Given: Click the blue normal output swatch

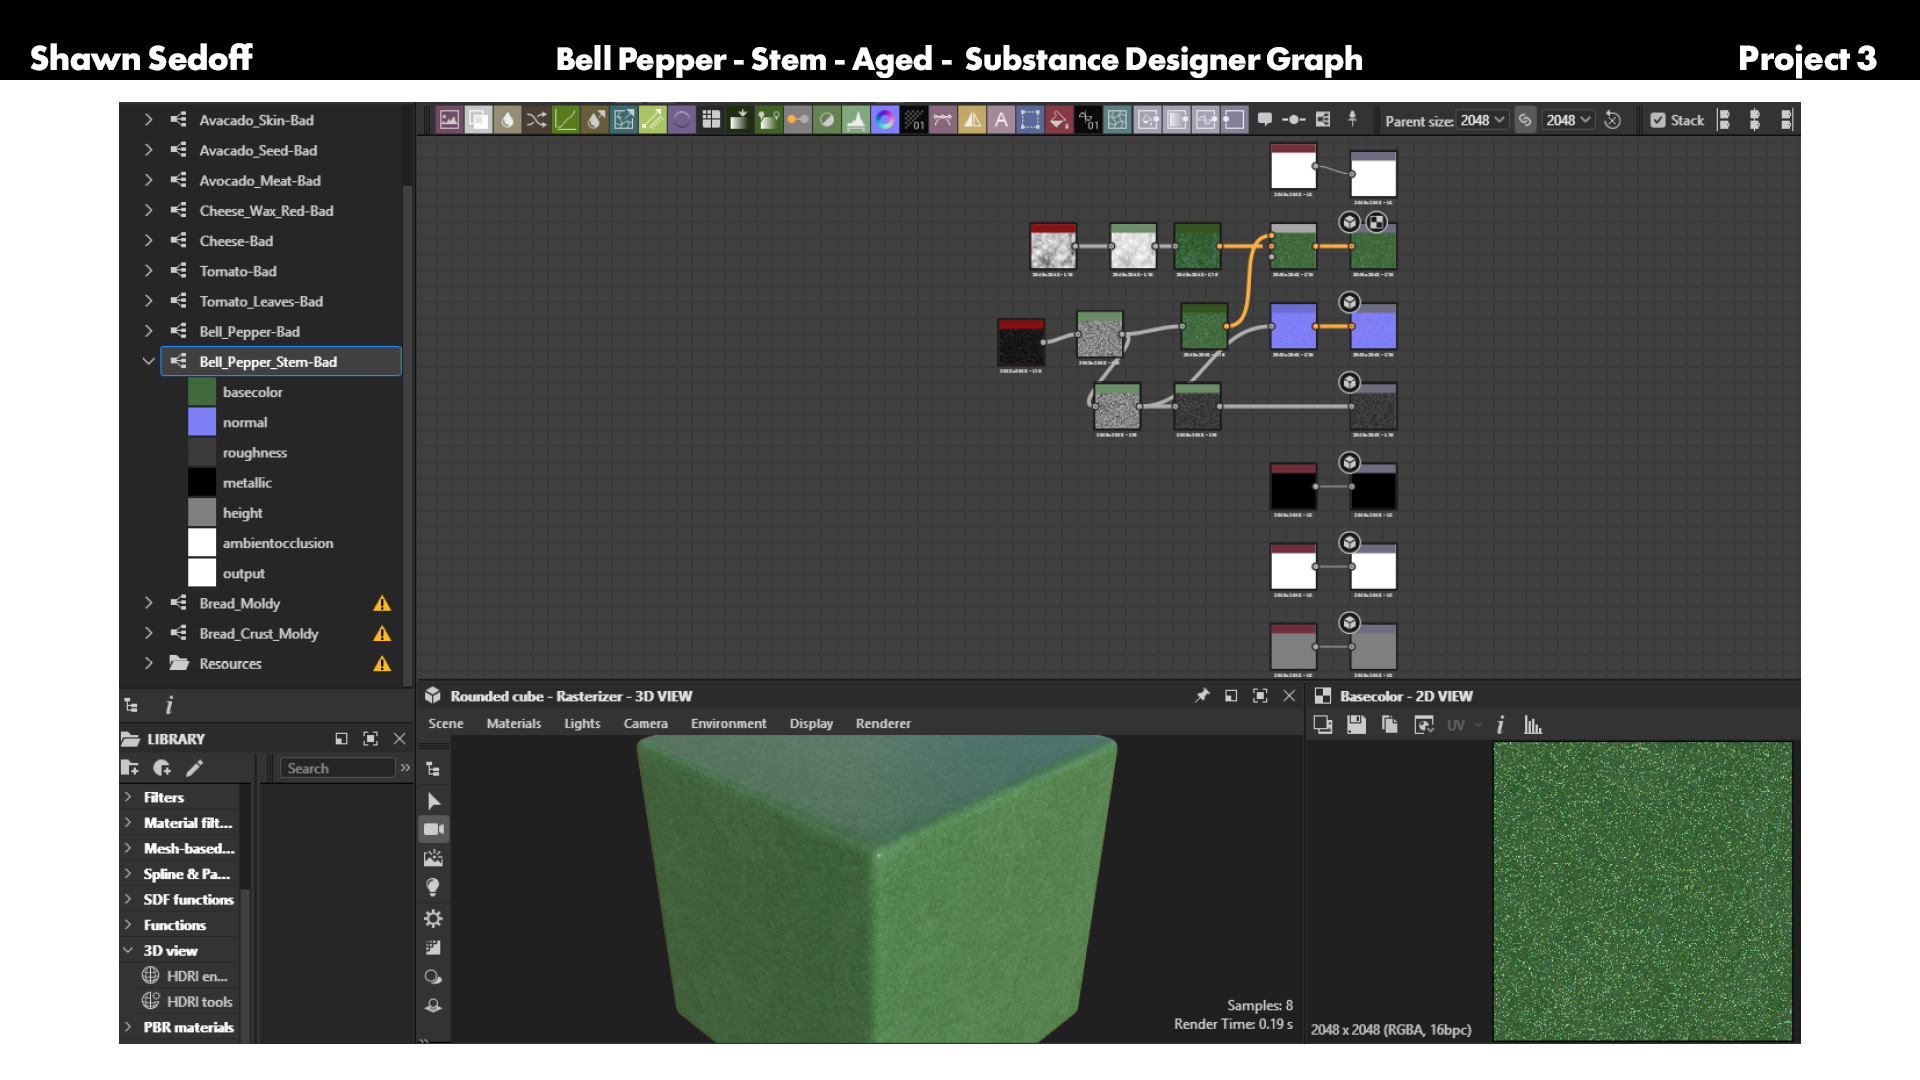Looking at the screenshot, I should coord(202,422).
